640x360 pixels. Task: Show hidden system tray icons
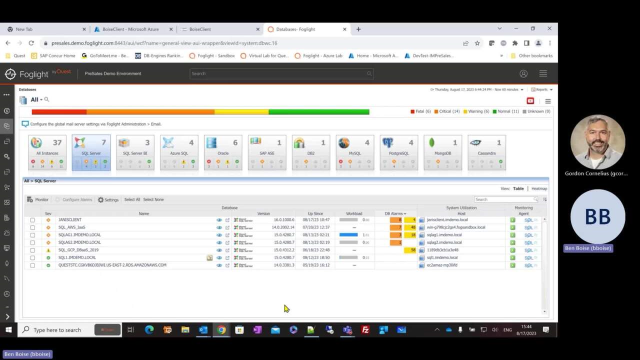[437, 330]
